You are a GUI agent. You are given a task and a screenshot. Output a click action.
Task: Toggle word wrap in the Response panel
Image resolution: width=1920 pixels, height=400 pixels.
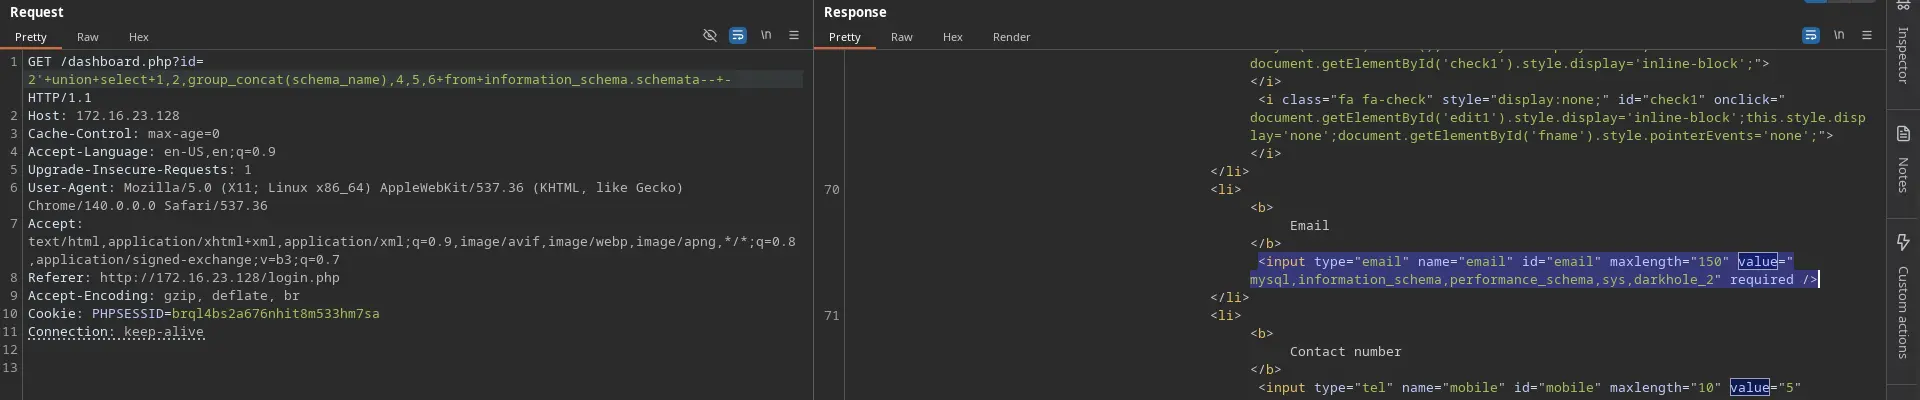(x=1811, y=35)
